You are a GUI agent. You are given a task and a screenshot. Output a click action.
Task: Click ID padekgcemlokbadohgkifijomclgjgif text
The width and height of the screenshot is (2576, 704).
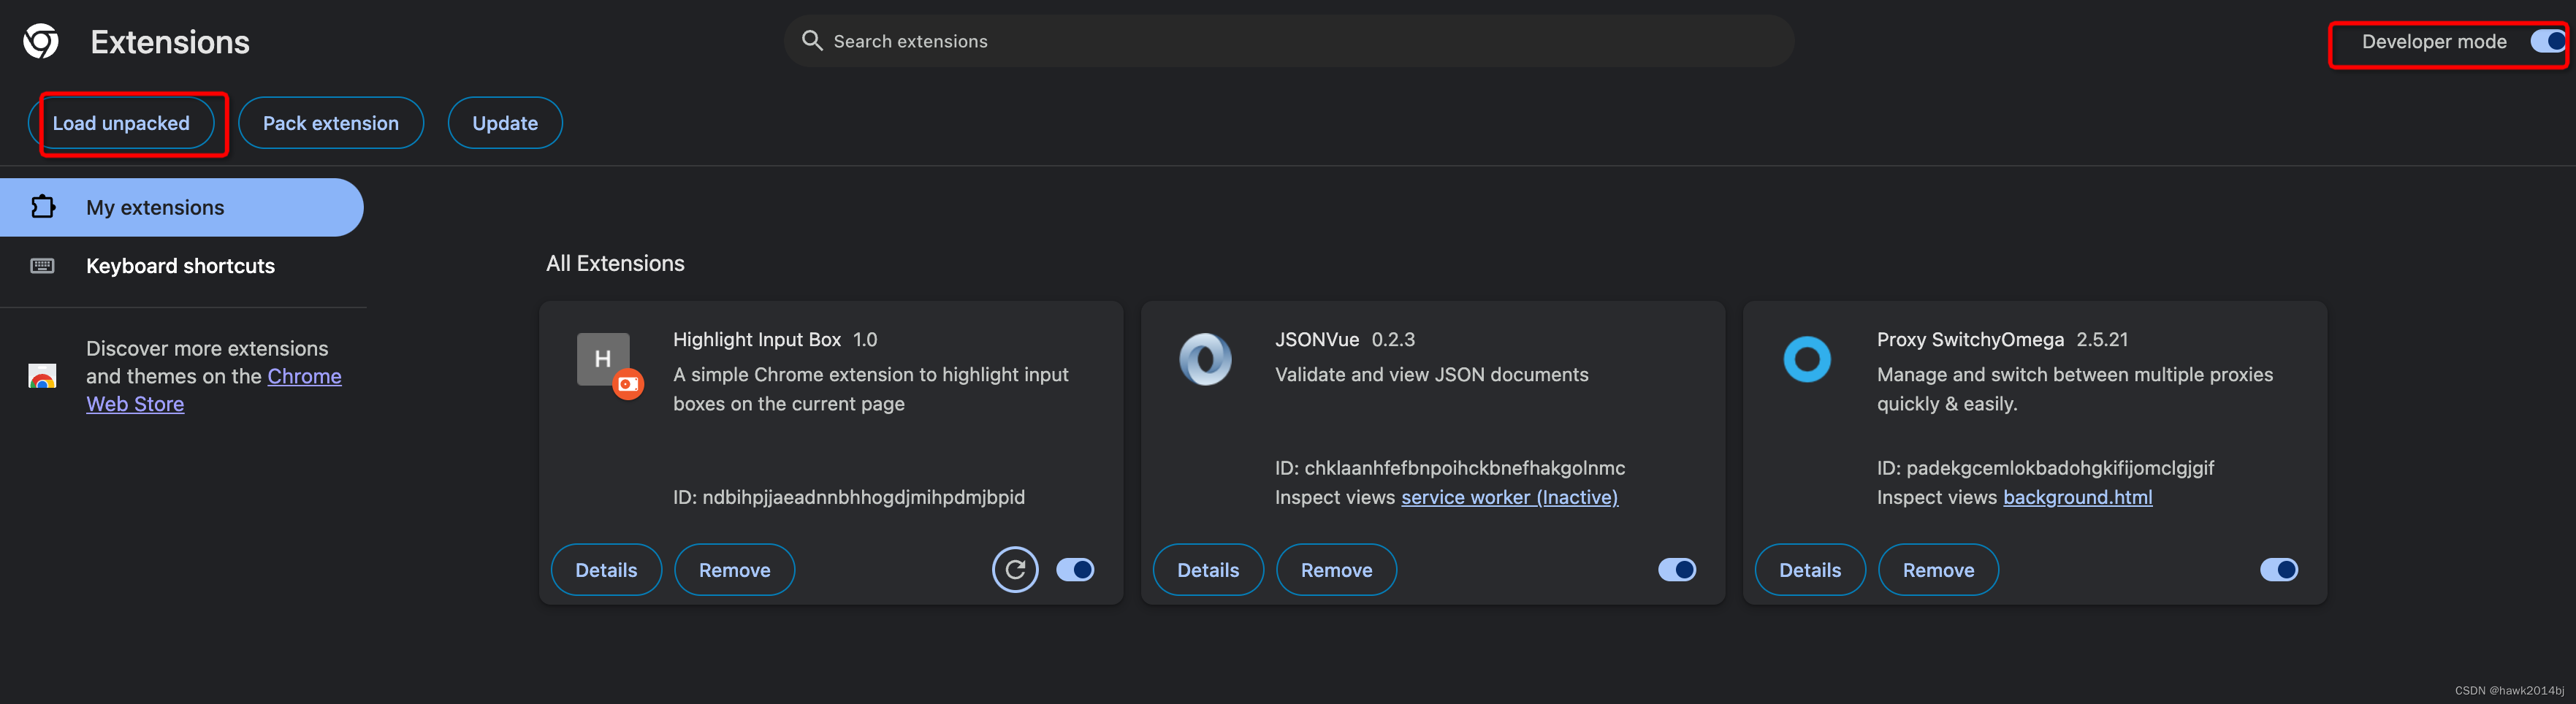[x=2045, y=468]
